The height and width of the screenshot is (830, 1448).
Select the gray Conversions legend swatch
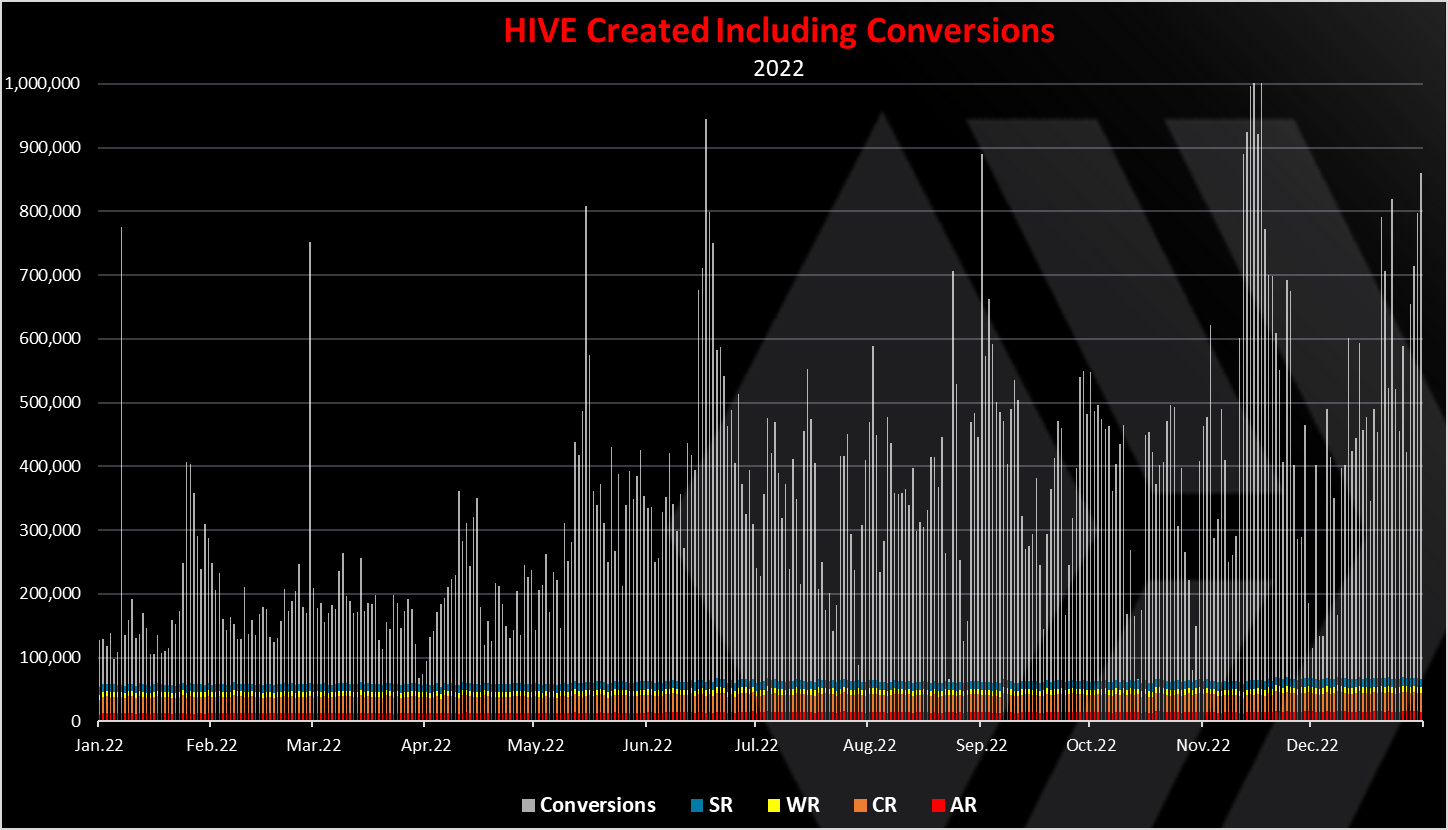coord(529,805)
